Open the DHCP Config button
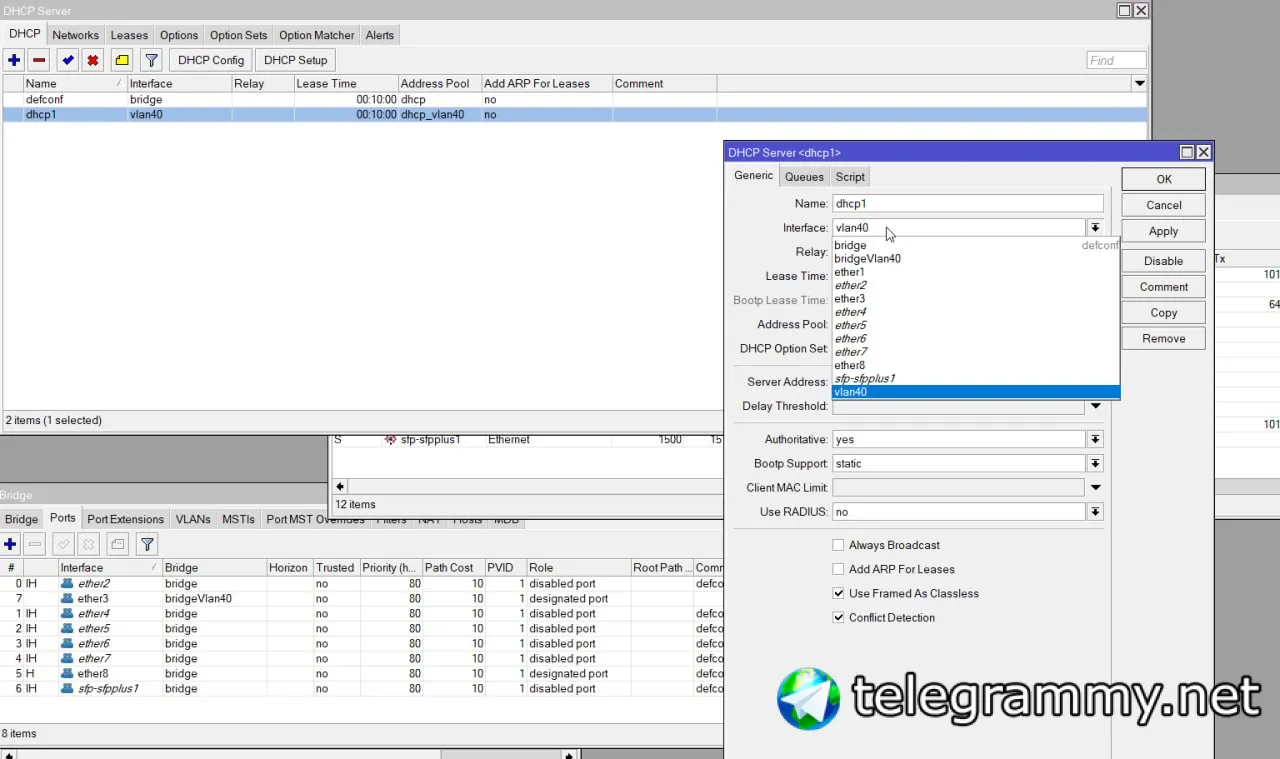 pyautogui.click(x=211, y=60)
